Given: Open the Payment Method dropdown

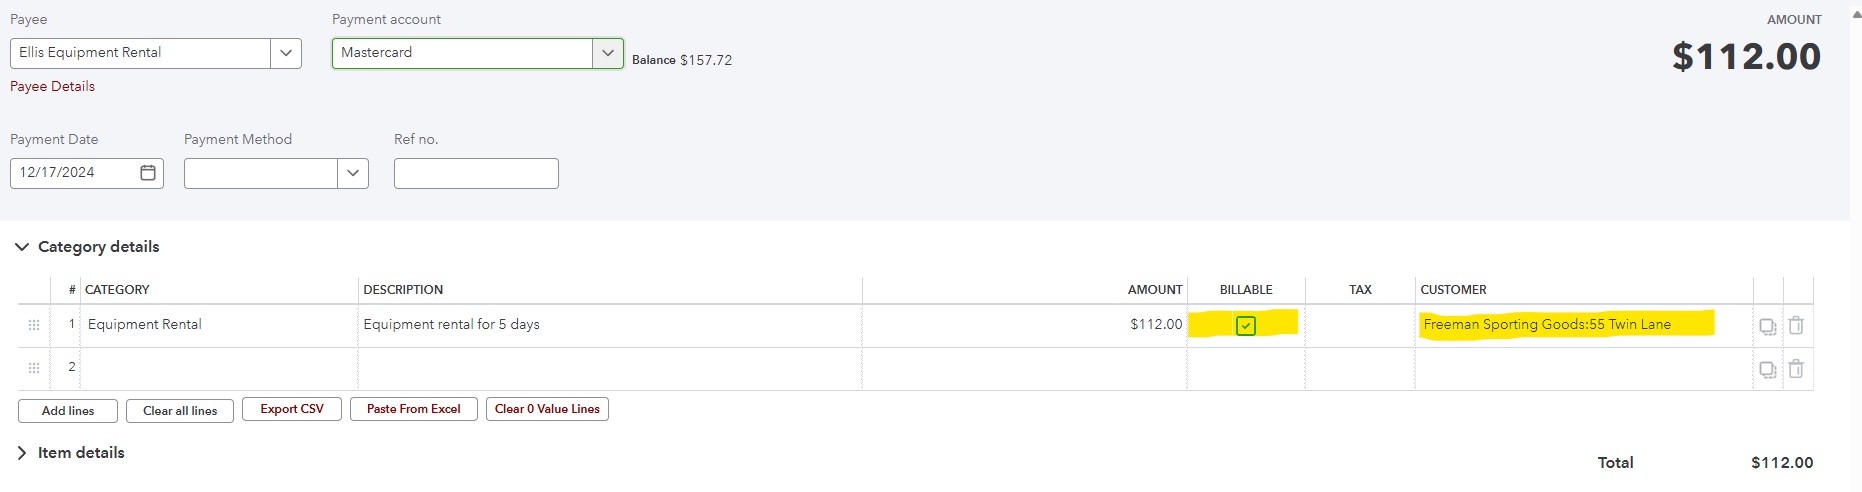Looking at the screenshot, I should tap(276, 173).
